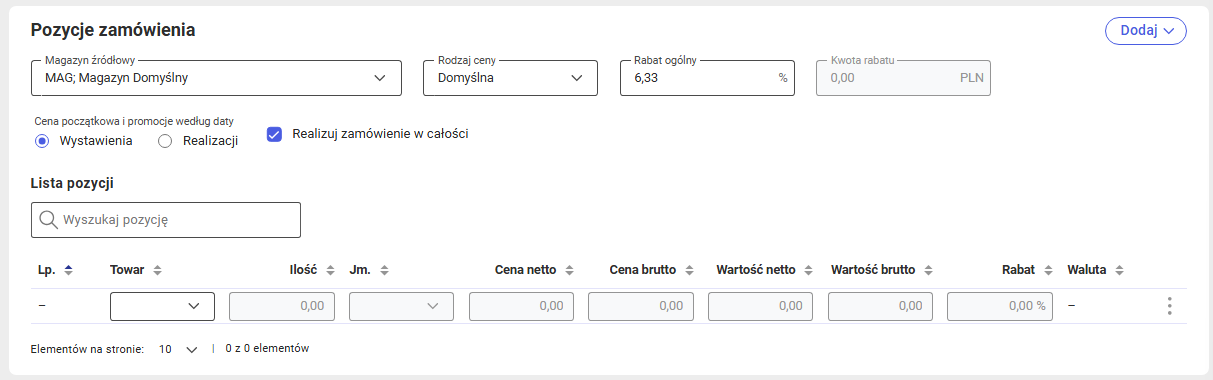Open the Rodzaj ceny dropdown
The image size is (1213, 380).
pos(510,77)
